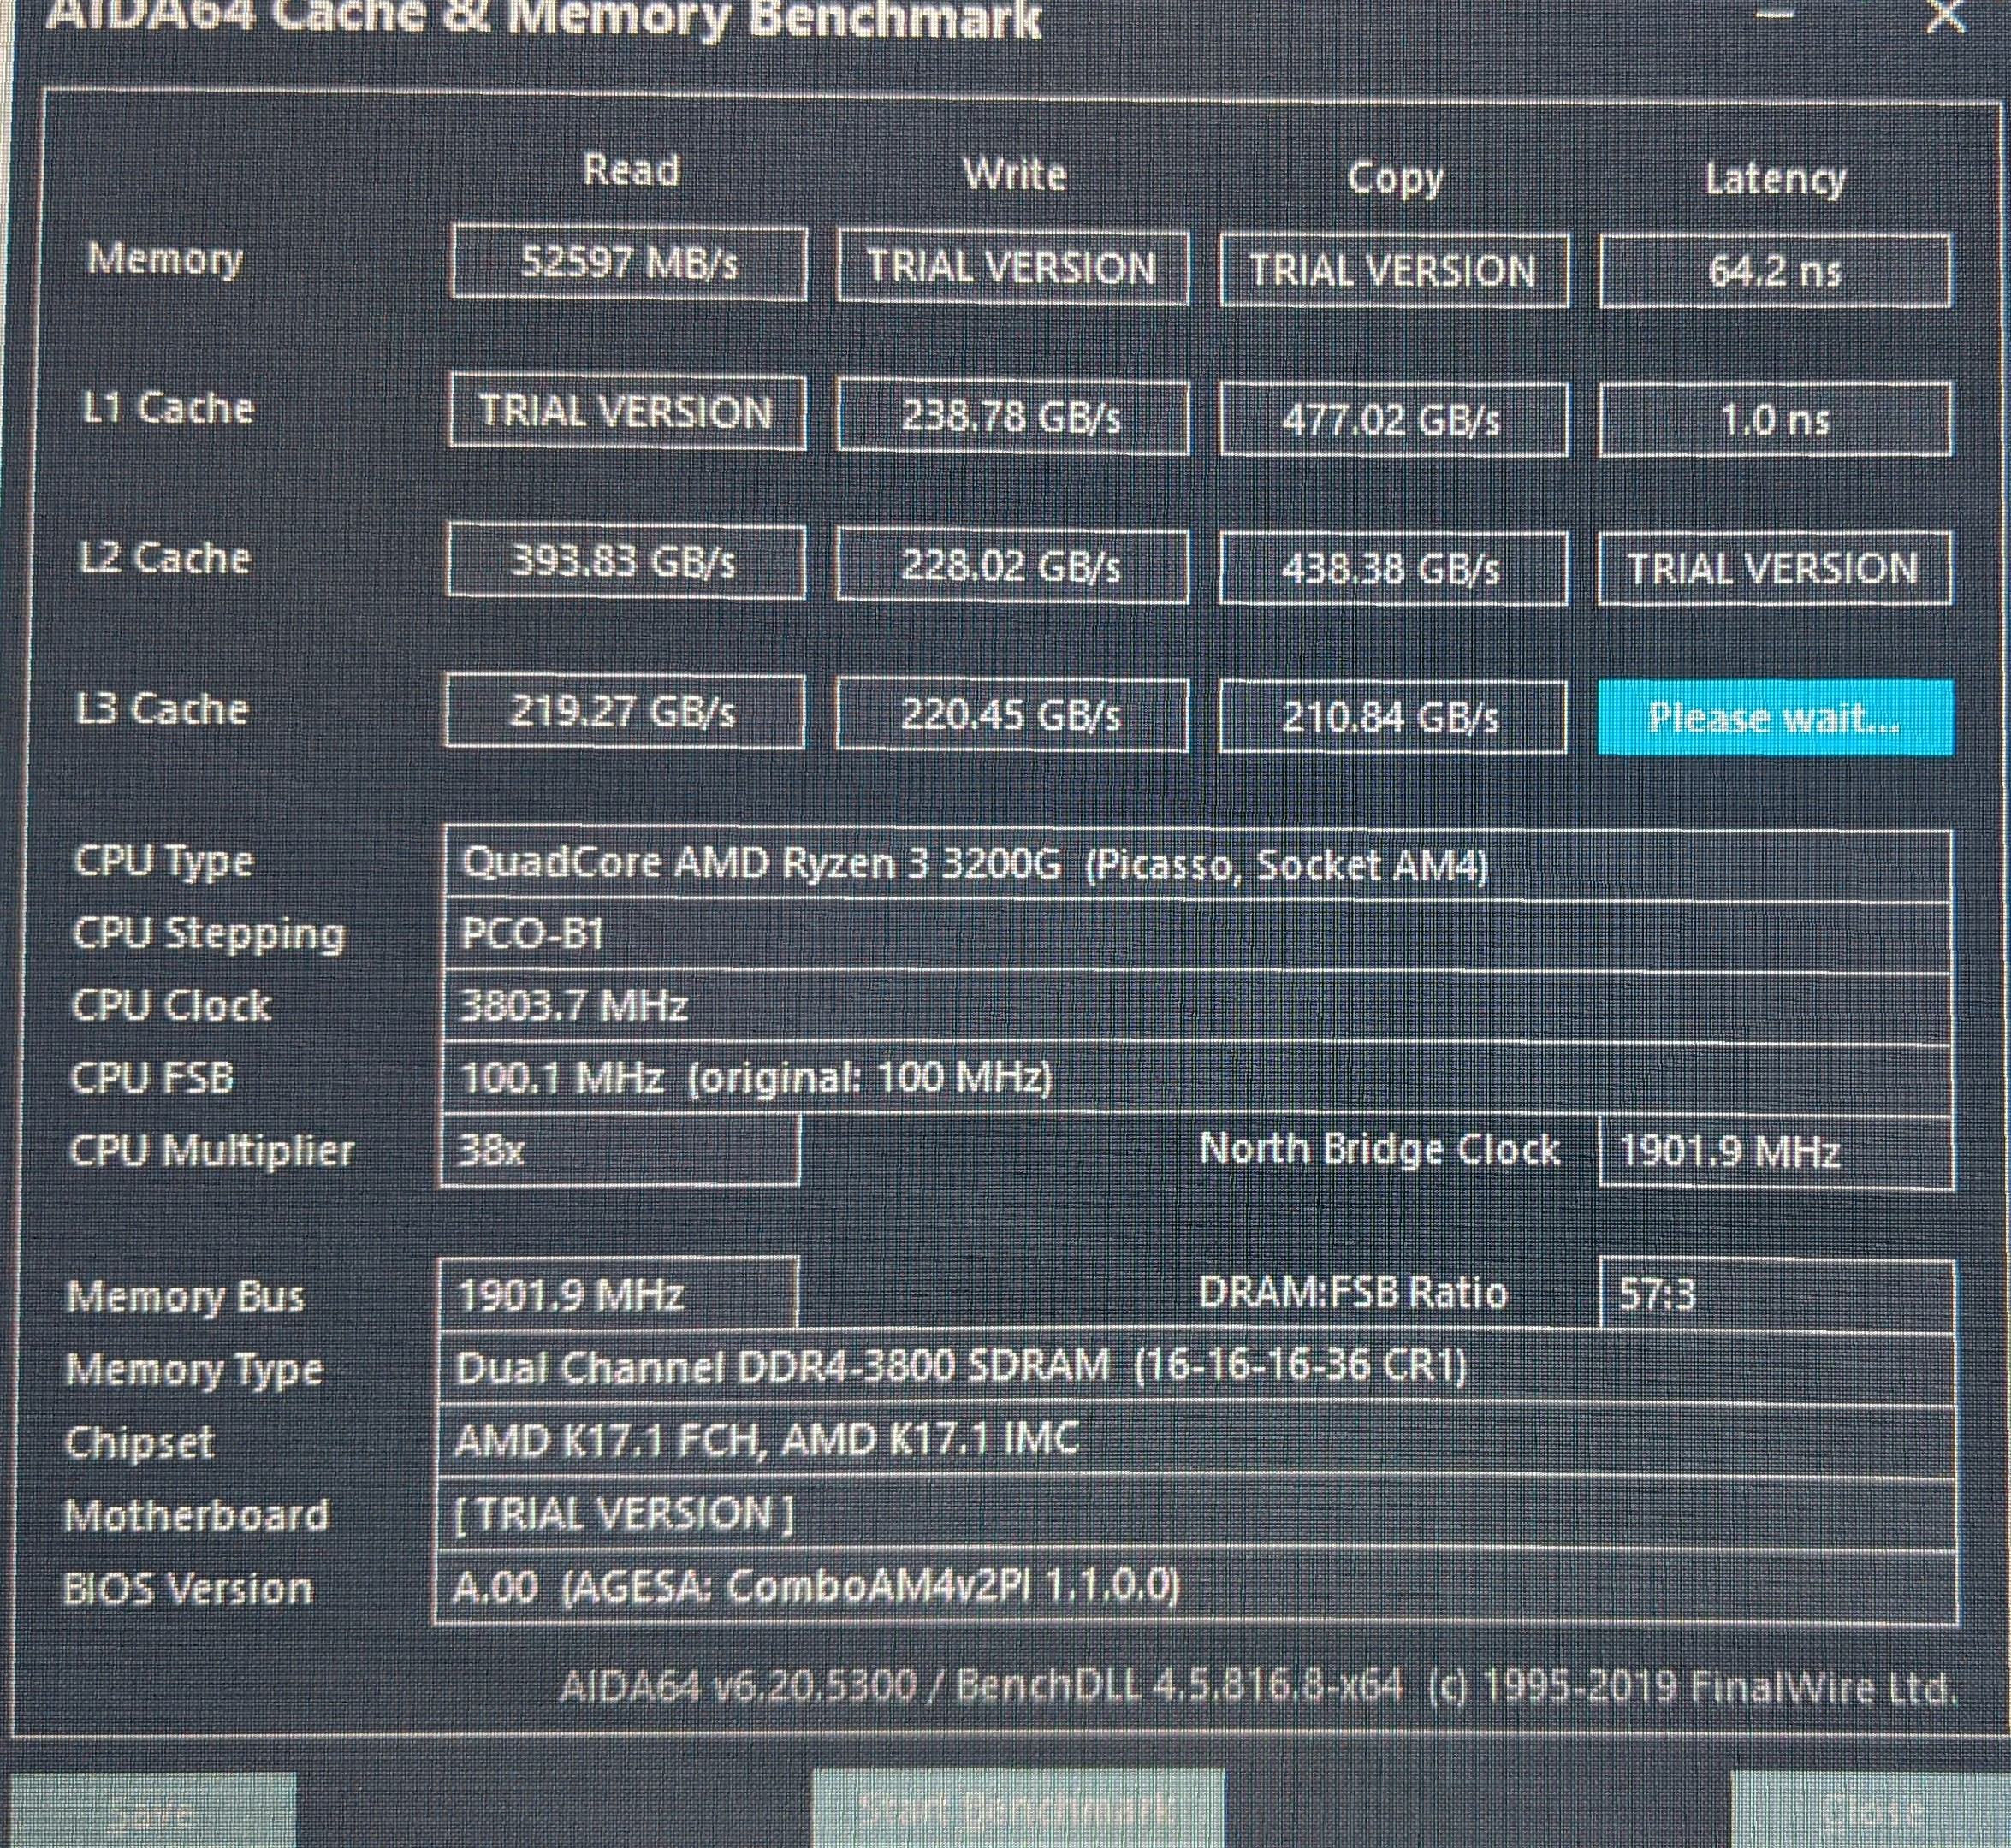
Task: Click the Memory row label
Action: [x=165, y=260]
